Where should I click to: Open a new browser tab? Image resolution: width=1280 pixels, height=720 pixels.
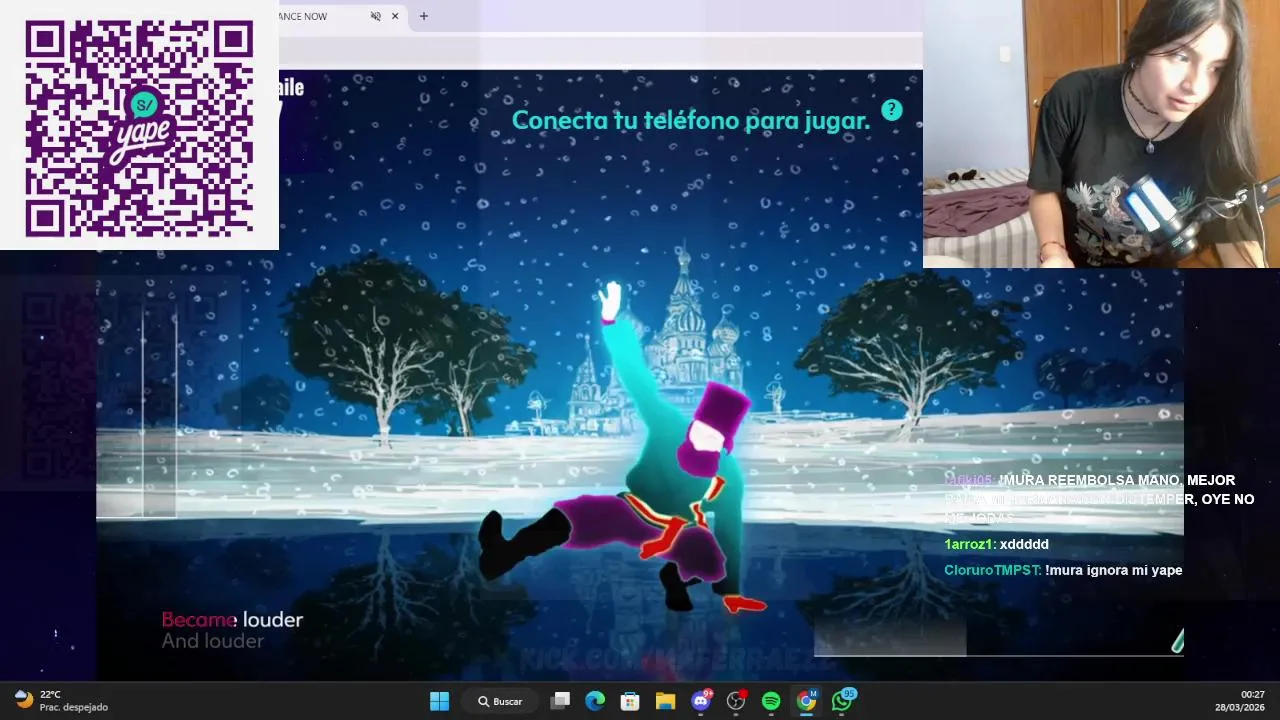[424, 16]
